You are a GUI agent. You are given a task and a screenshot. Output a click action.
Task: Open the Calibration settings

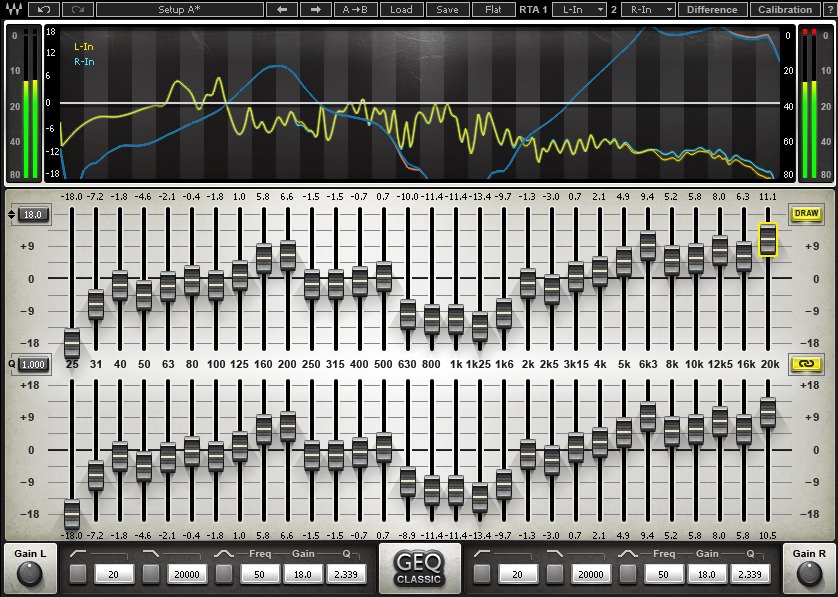(x=787, y=9)
